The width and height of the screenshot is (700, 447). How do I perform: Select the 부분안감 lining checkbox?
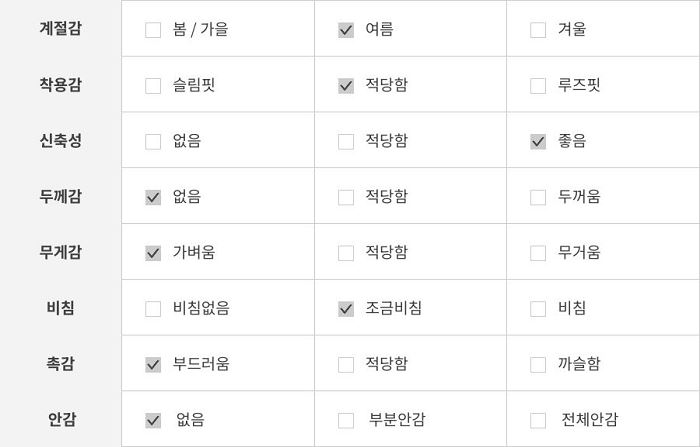click(346, 420)
